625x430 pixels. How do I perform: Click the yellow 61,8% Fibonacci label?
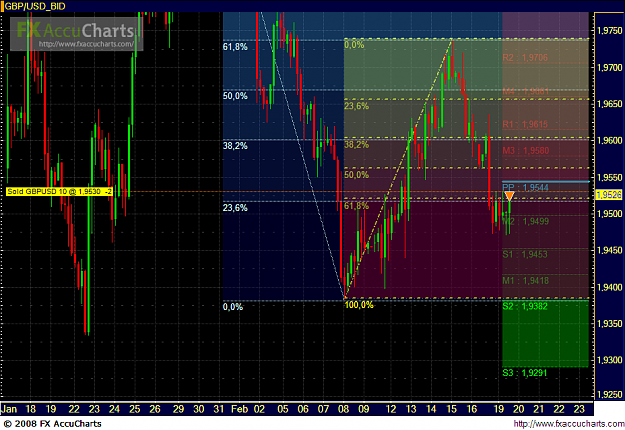pyautogui.click(x=357, y=206)
